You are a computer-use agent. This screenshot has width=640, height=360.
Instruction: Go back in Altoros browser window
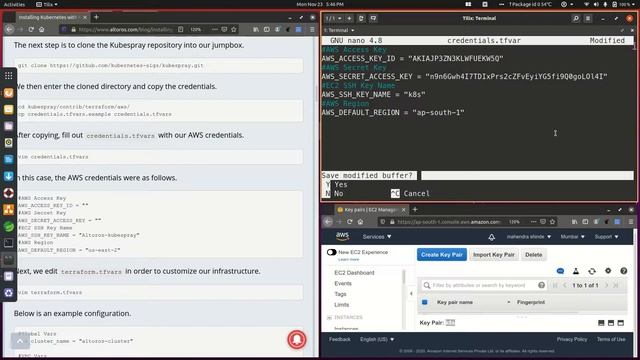(x=10, y=29)
